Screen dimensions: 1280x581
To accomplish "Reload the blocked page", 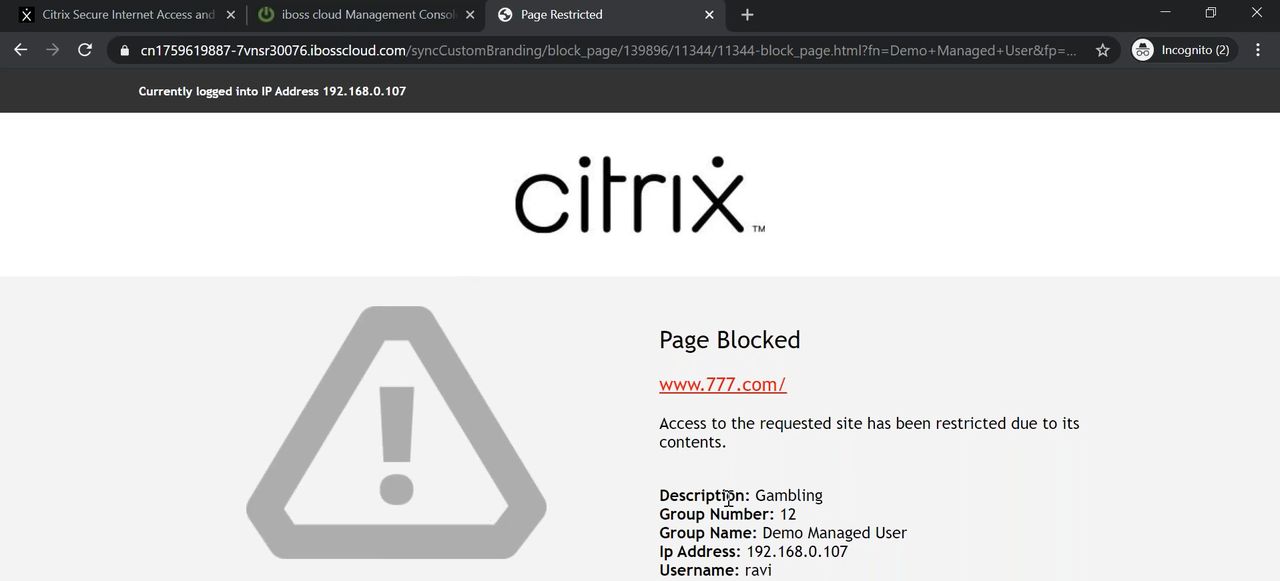I will point(85,50).
